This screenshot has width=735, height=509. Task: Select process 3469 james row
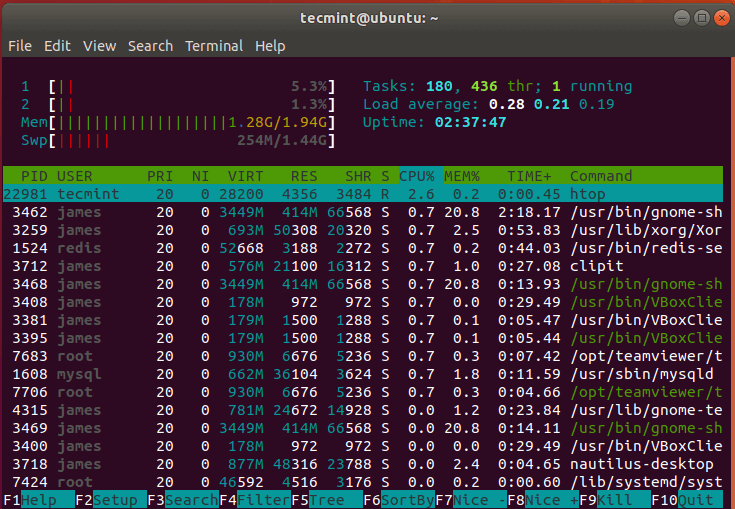(x=363, y=428)
